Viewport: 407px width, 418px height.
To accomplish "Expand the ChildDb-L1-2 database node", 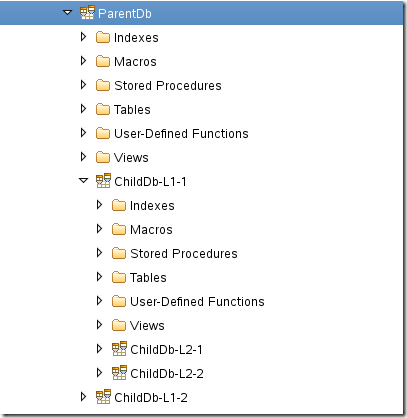I will pos(84,397).
